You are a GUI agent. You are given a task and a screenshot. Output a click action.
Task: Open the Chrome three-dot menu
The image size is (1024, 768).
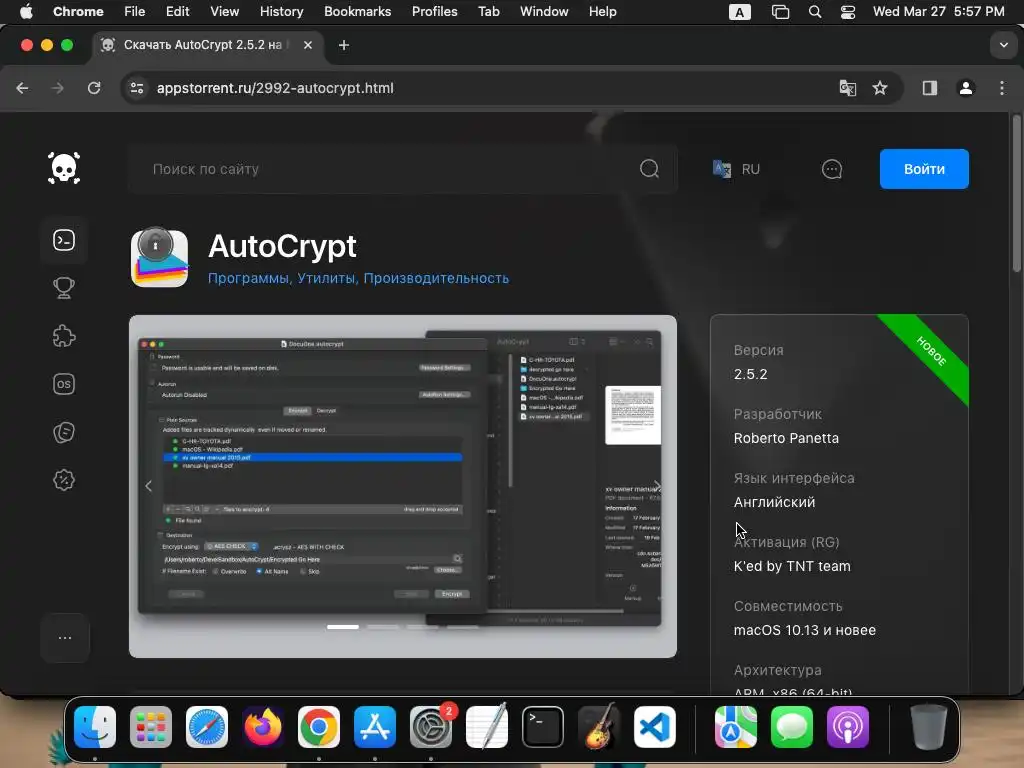click(1002, 88)
